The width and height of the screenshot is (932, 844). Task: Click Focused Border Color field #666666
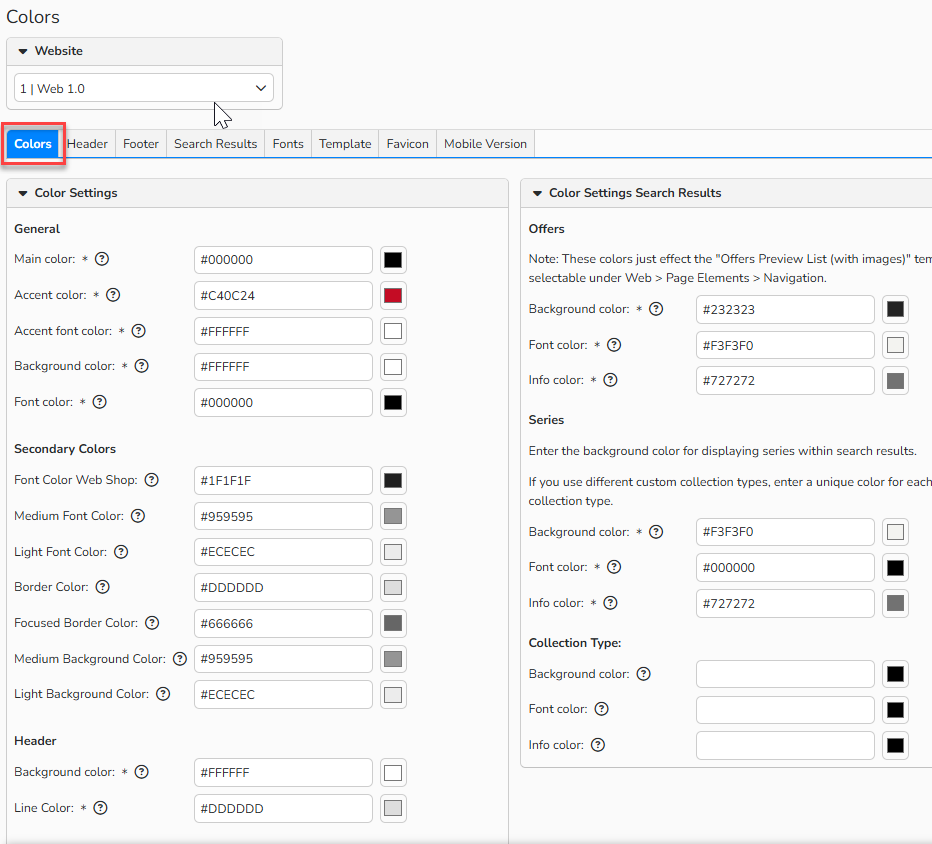tap(283, 623)
